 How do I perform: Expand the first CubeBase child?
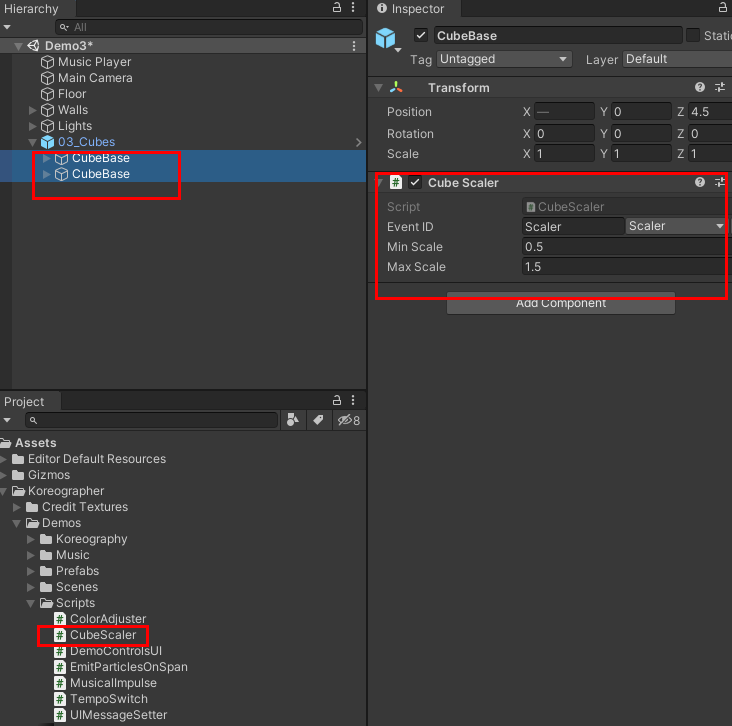tap(46, 158)
